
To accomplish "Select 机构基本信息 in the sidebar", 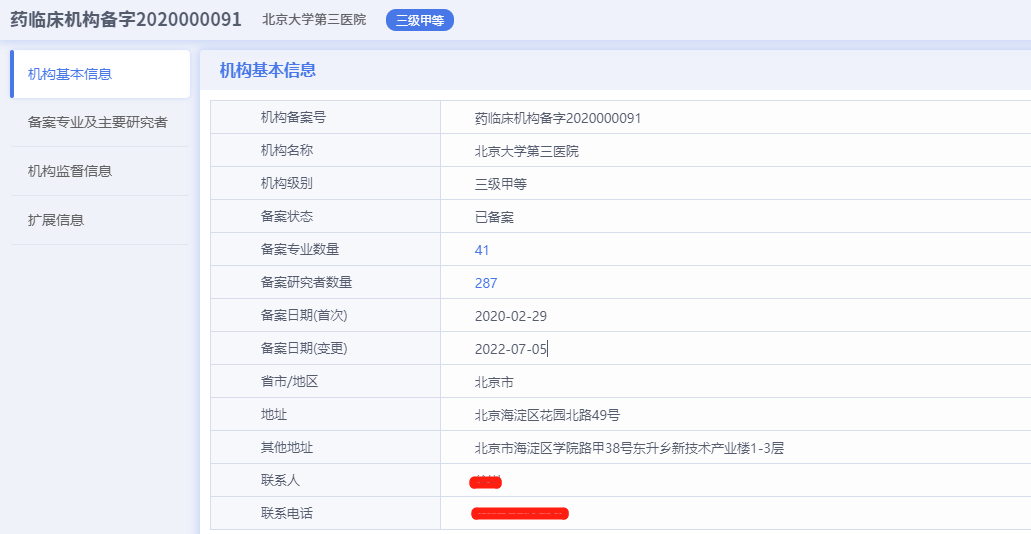I will (x=100, y=74).
